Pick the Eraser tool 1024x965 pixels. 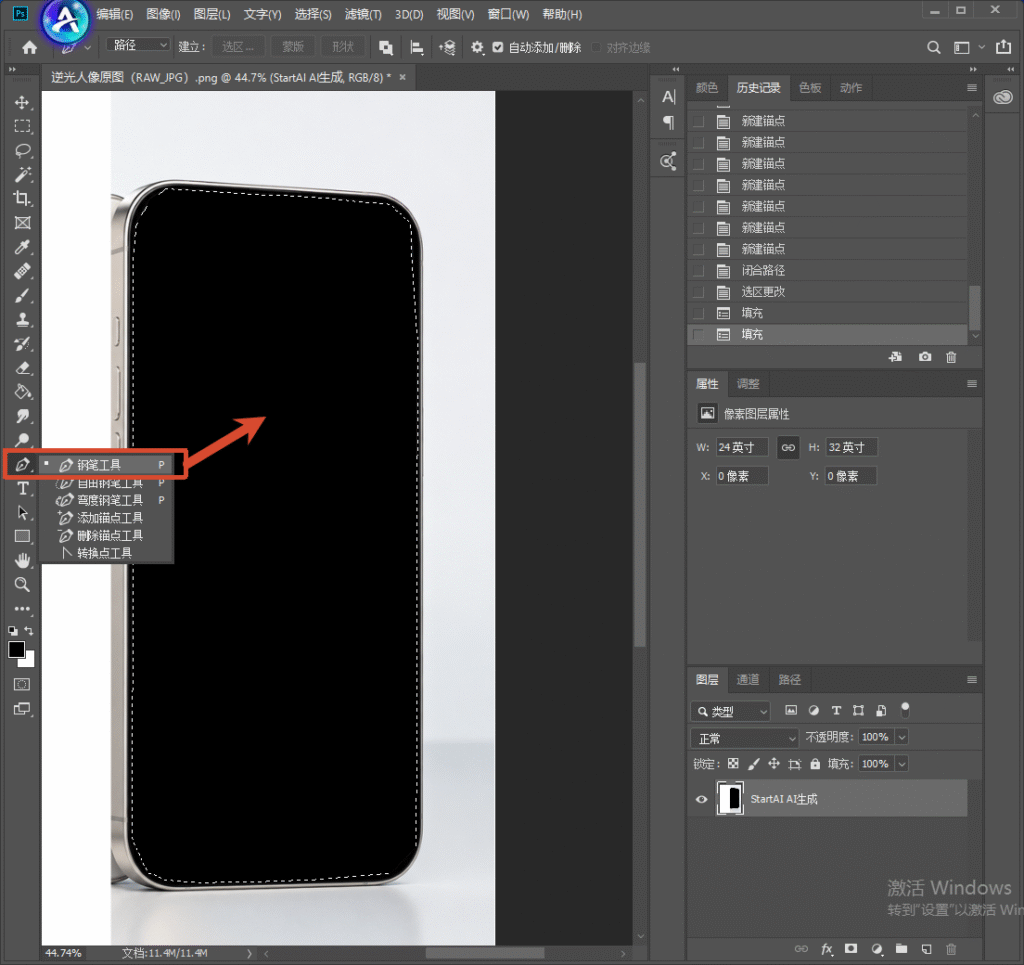[x=22, y=368]
